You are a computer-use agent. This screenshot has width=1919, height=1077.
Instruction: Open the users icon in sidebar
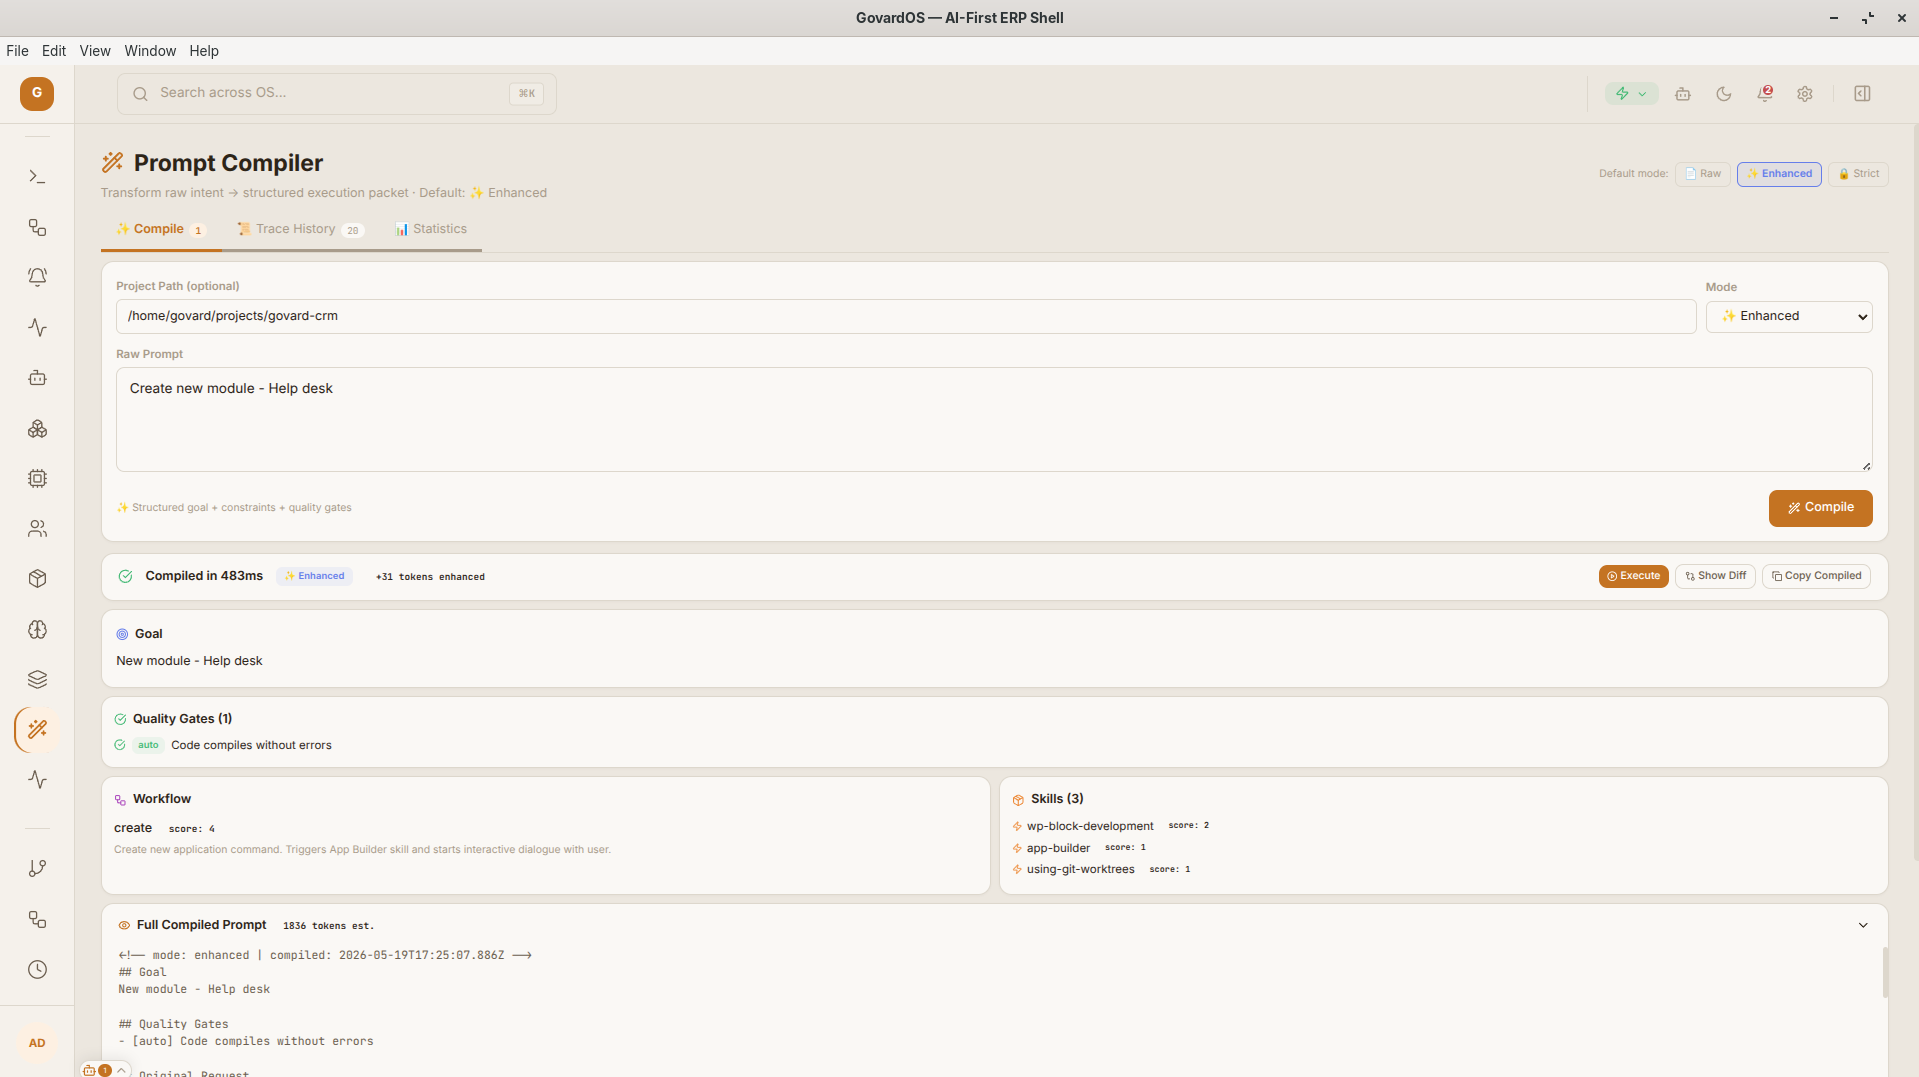[37, 528]
